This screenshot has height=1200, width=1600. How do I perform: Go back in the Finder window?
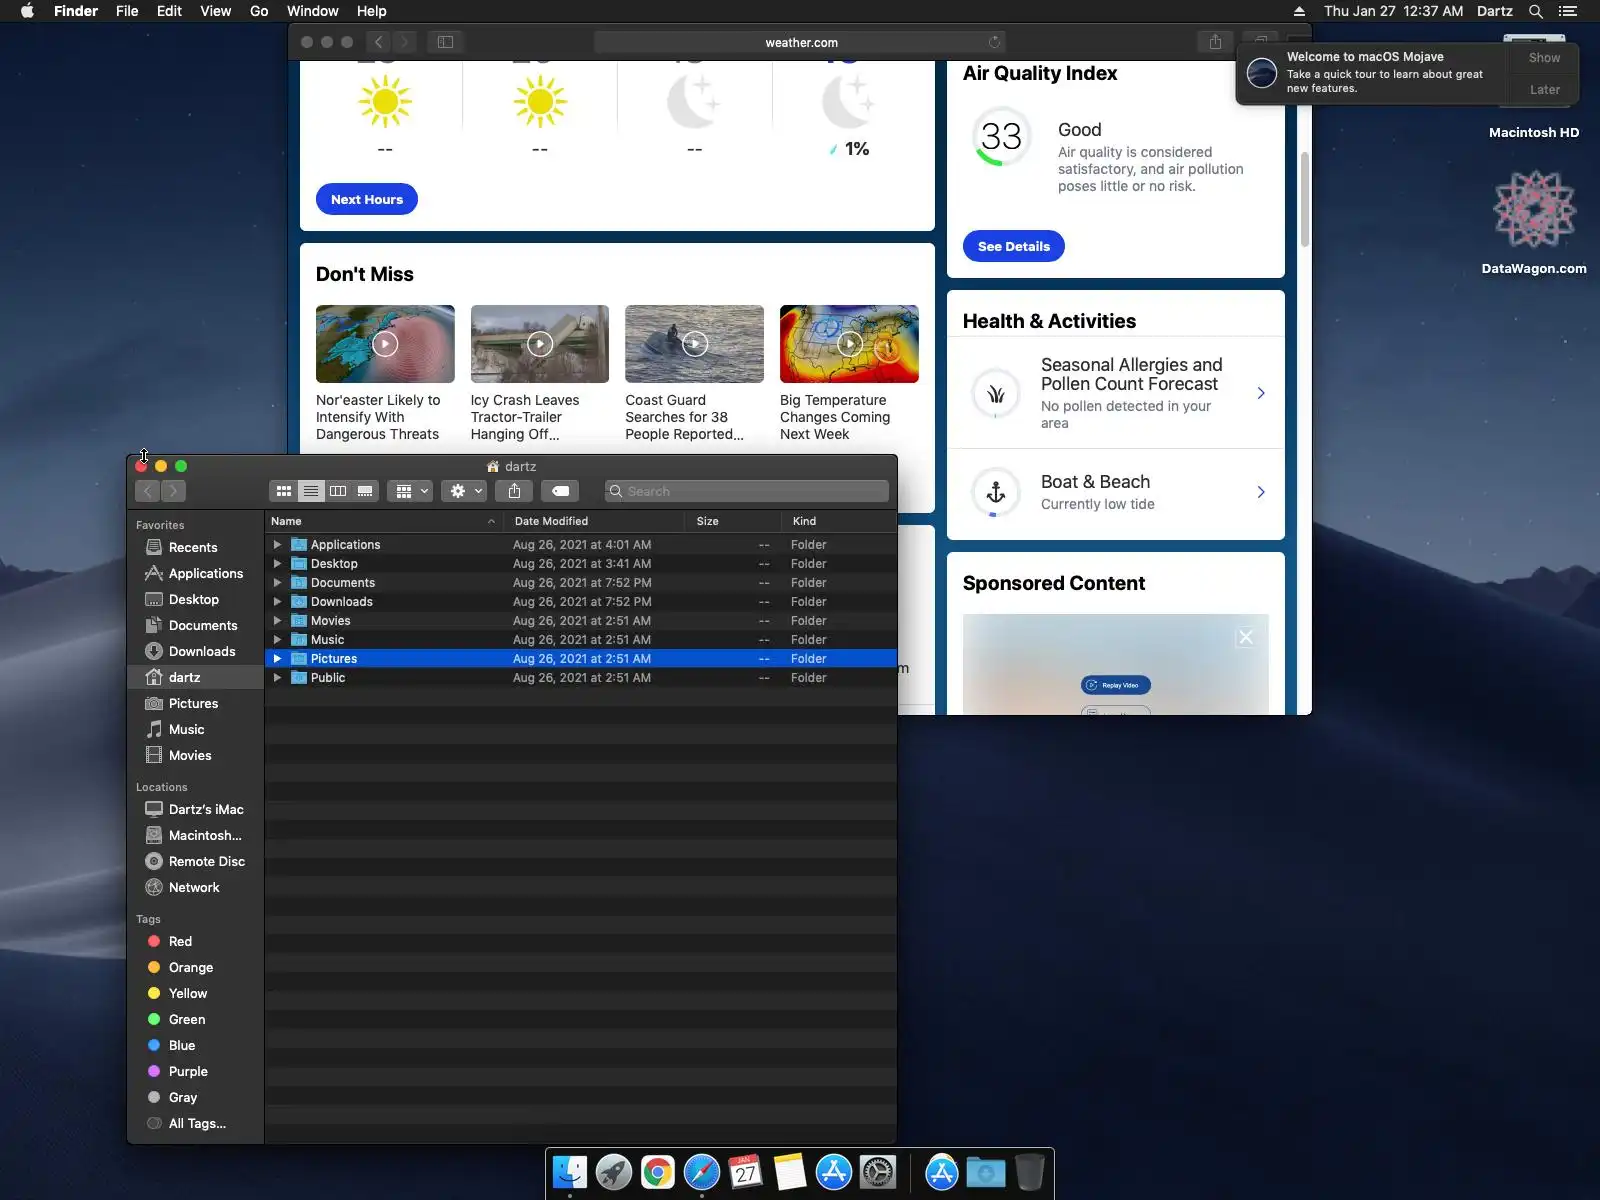148,491
